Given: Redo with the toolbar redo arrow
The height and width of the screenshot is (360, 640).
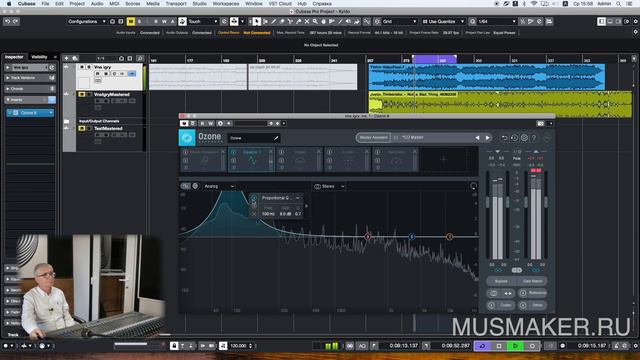Looking at the screenshot, I should [16, 21].
